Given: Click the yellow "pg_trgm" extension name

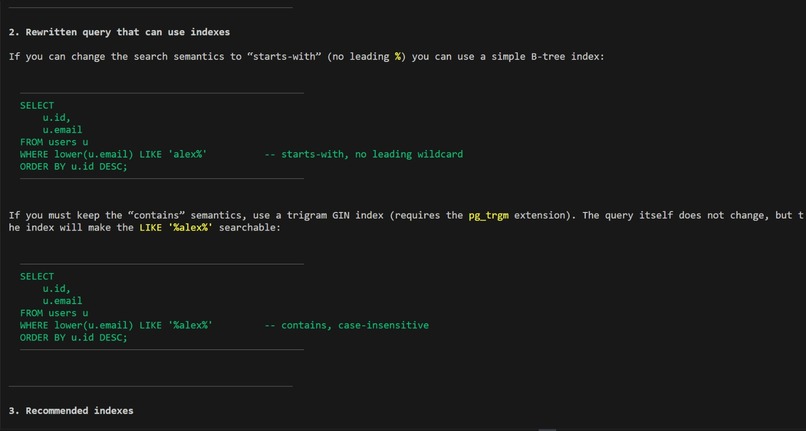Looking at the screenshot, I should click(488, 215).
